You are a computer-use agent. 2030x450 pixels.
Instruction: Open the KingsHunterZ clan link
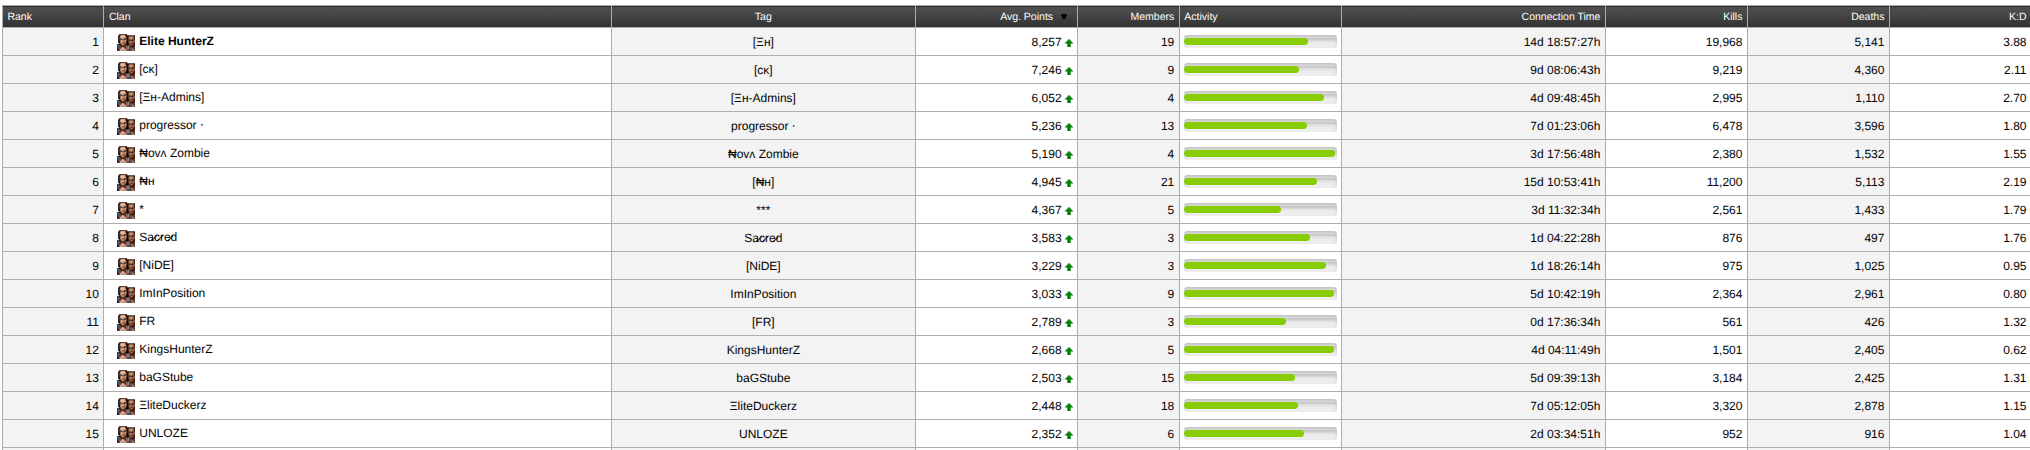pyautogui.click(x=175, y=349)
